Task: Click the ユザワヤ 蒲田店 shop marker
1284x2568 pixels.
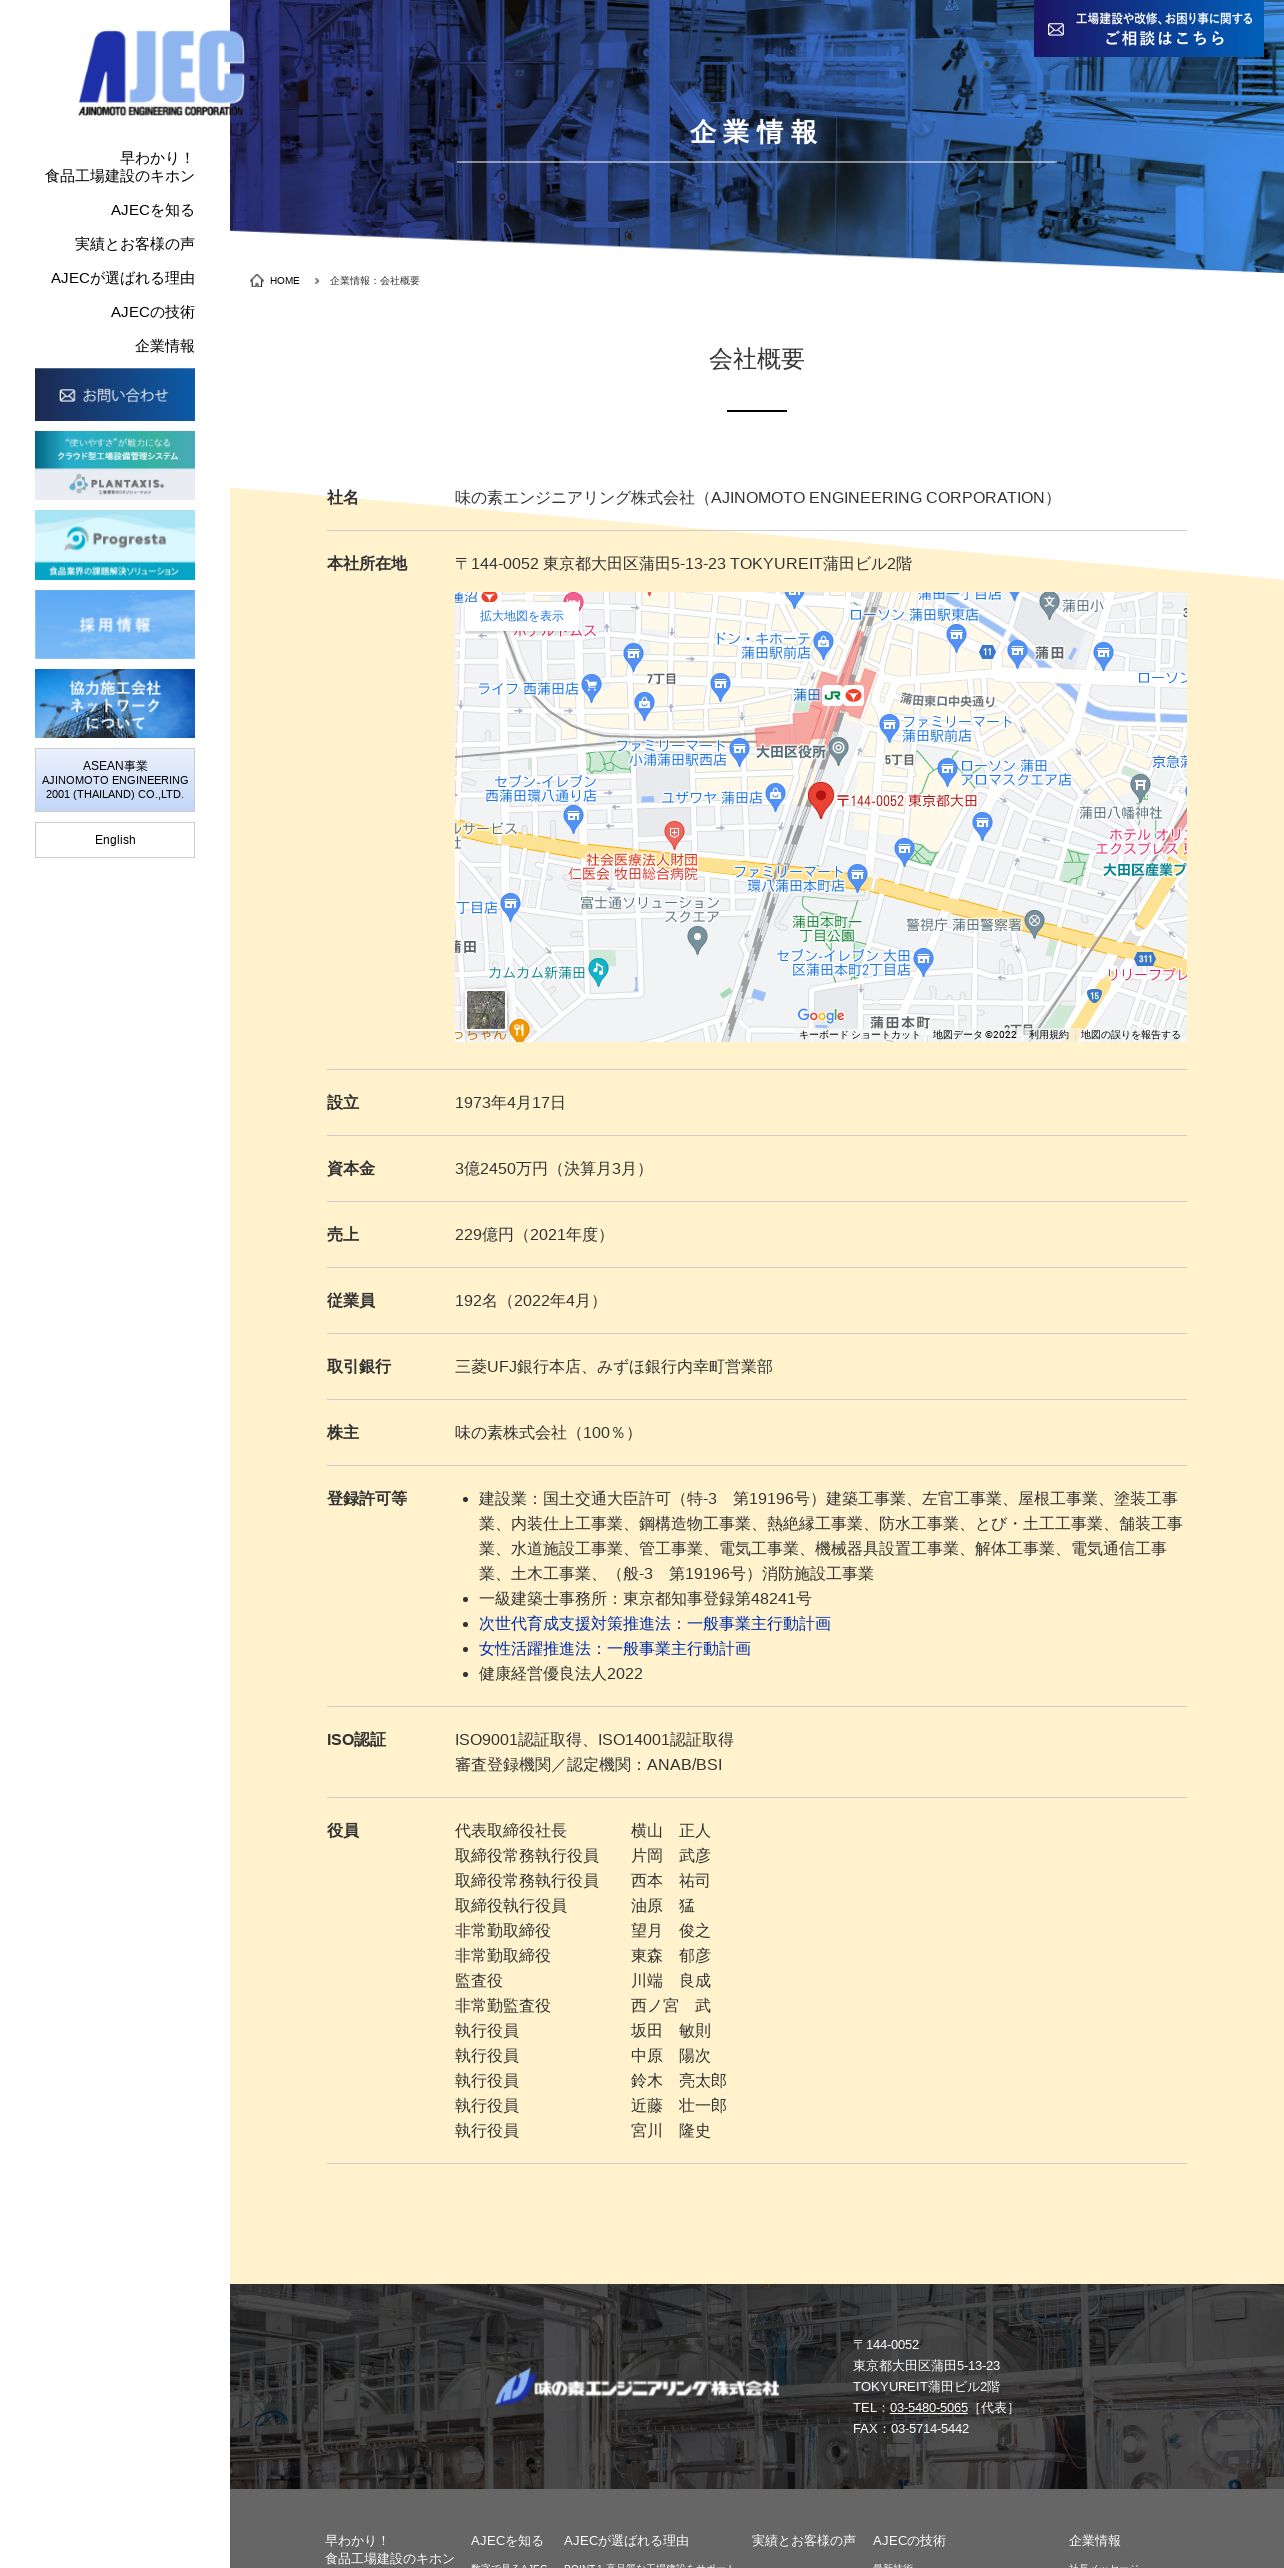Action: pos(775,798)
